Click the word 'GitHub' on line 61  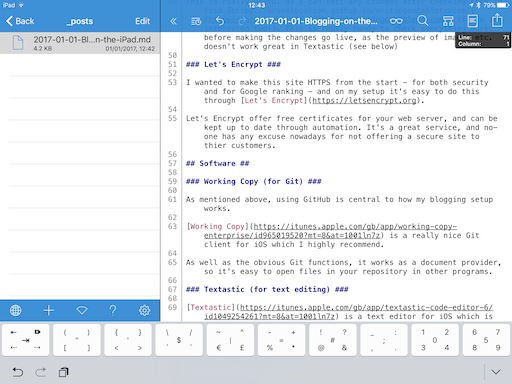317,199
